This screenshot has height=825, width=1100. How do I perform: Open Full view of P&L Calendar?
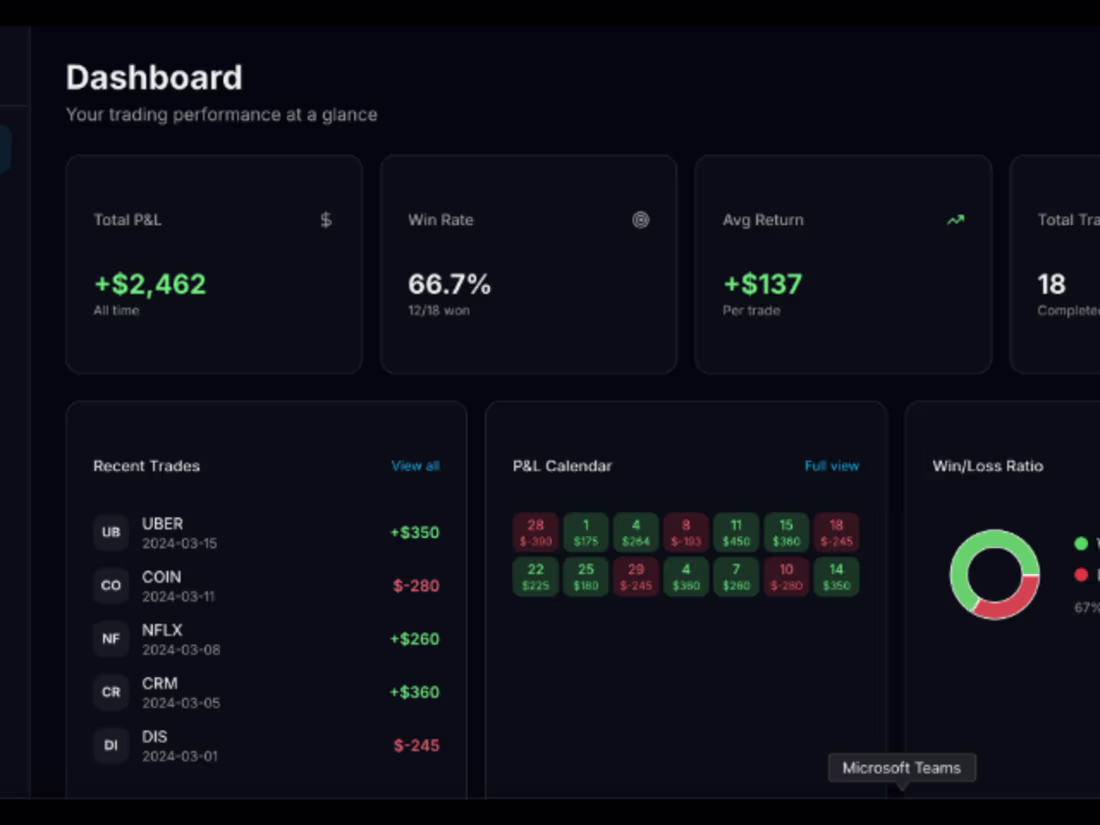[x=831, y=466]
